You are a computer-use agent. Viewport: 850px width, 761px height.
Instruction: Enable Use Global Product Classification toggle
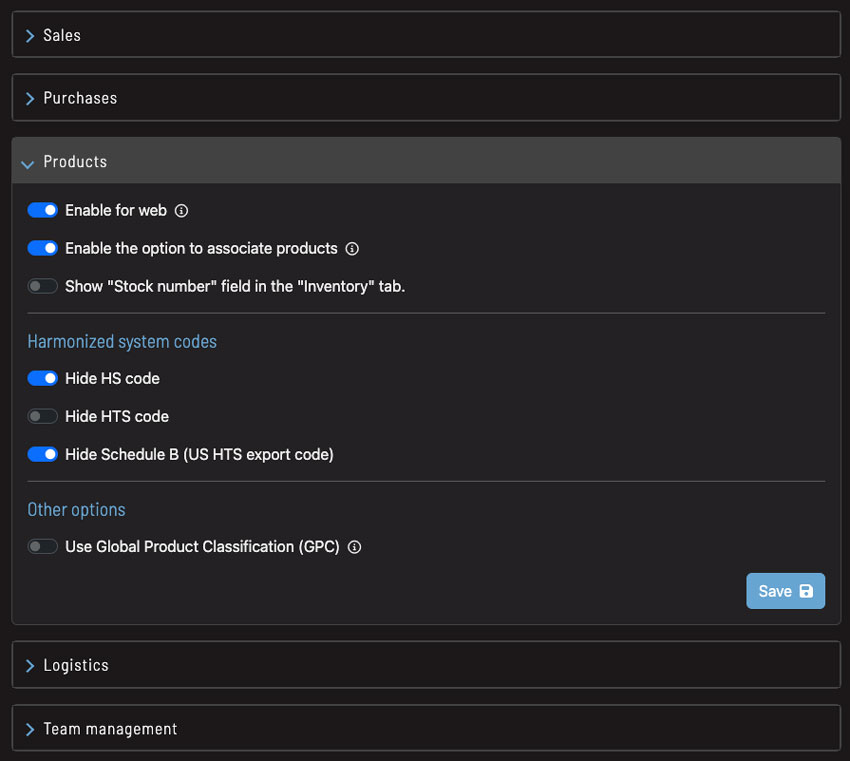42,546
